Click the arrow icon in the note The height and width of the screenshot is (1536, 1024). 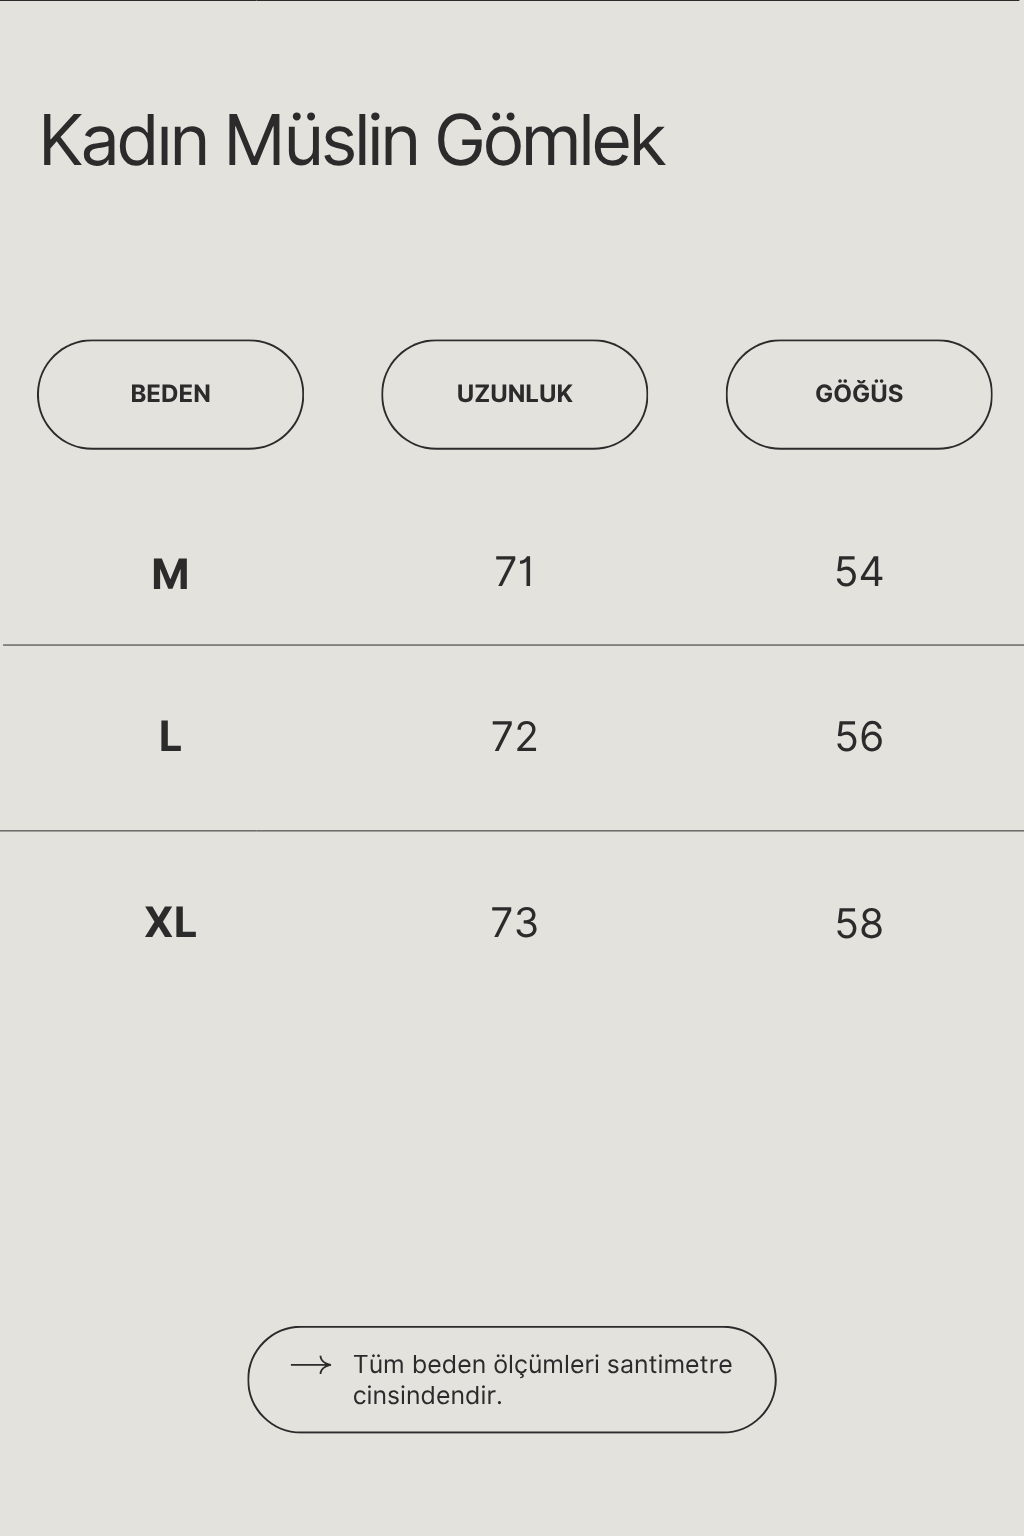[x=311, y=1365]
